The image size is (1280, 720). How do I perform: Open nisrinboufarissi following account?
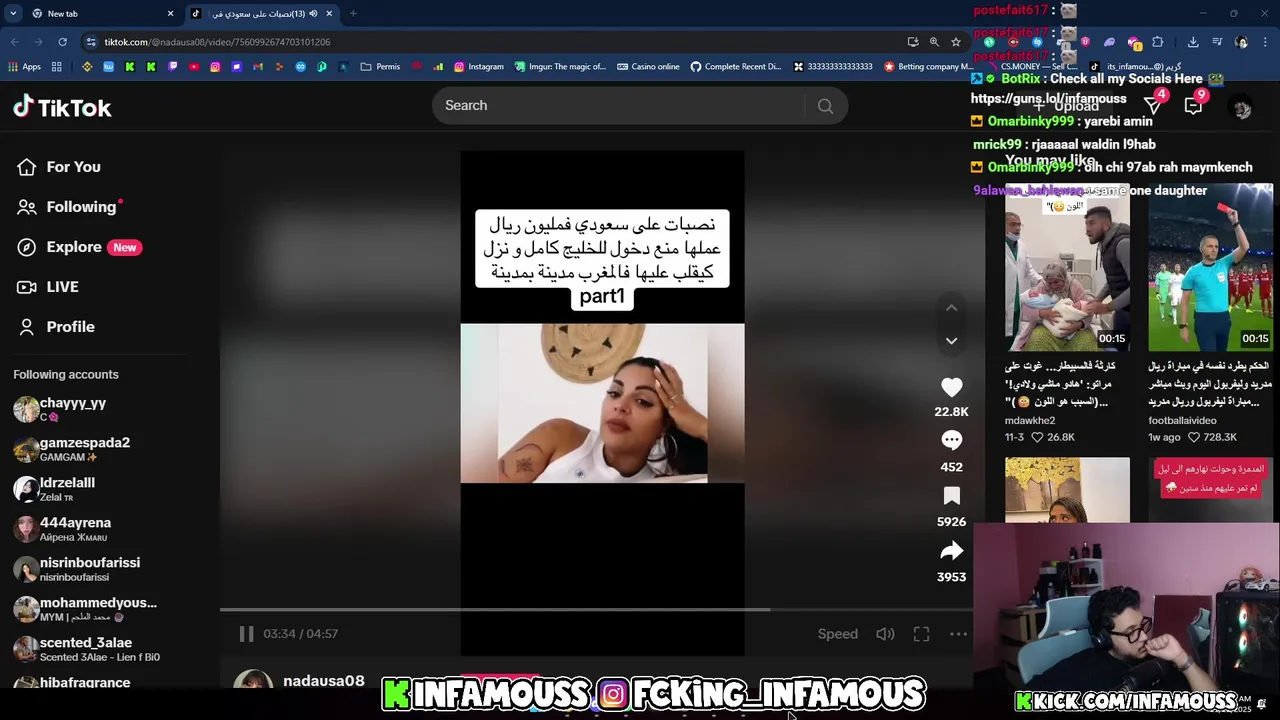(77, 569)
